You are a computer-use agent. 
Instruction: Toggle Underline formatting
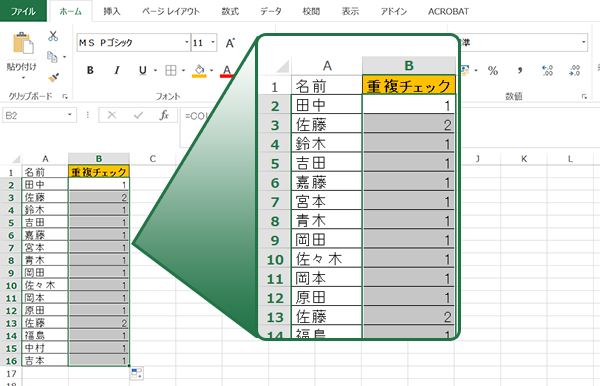point(143,70)
